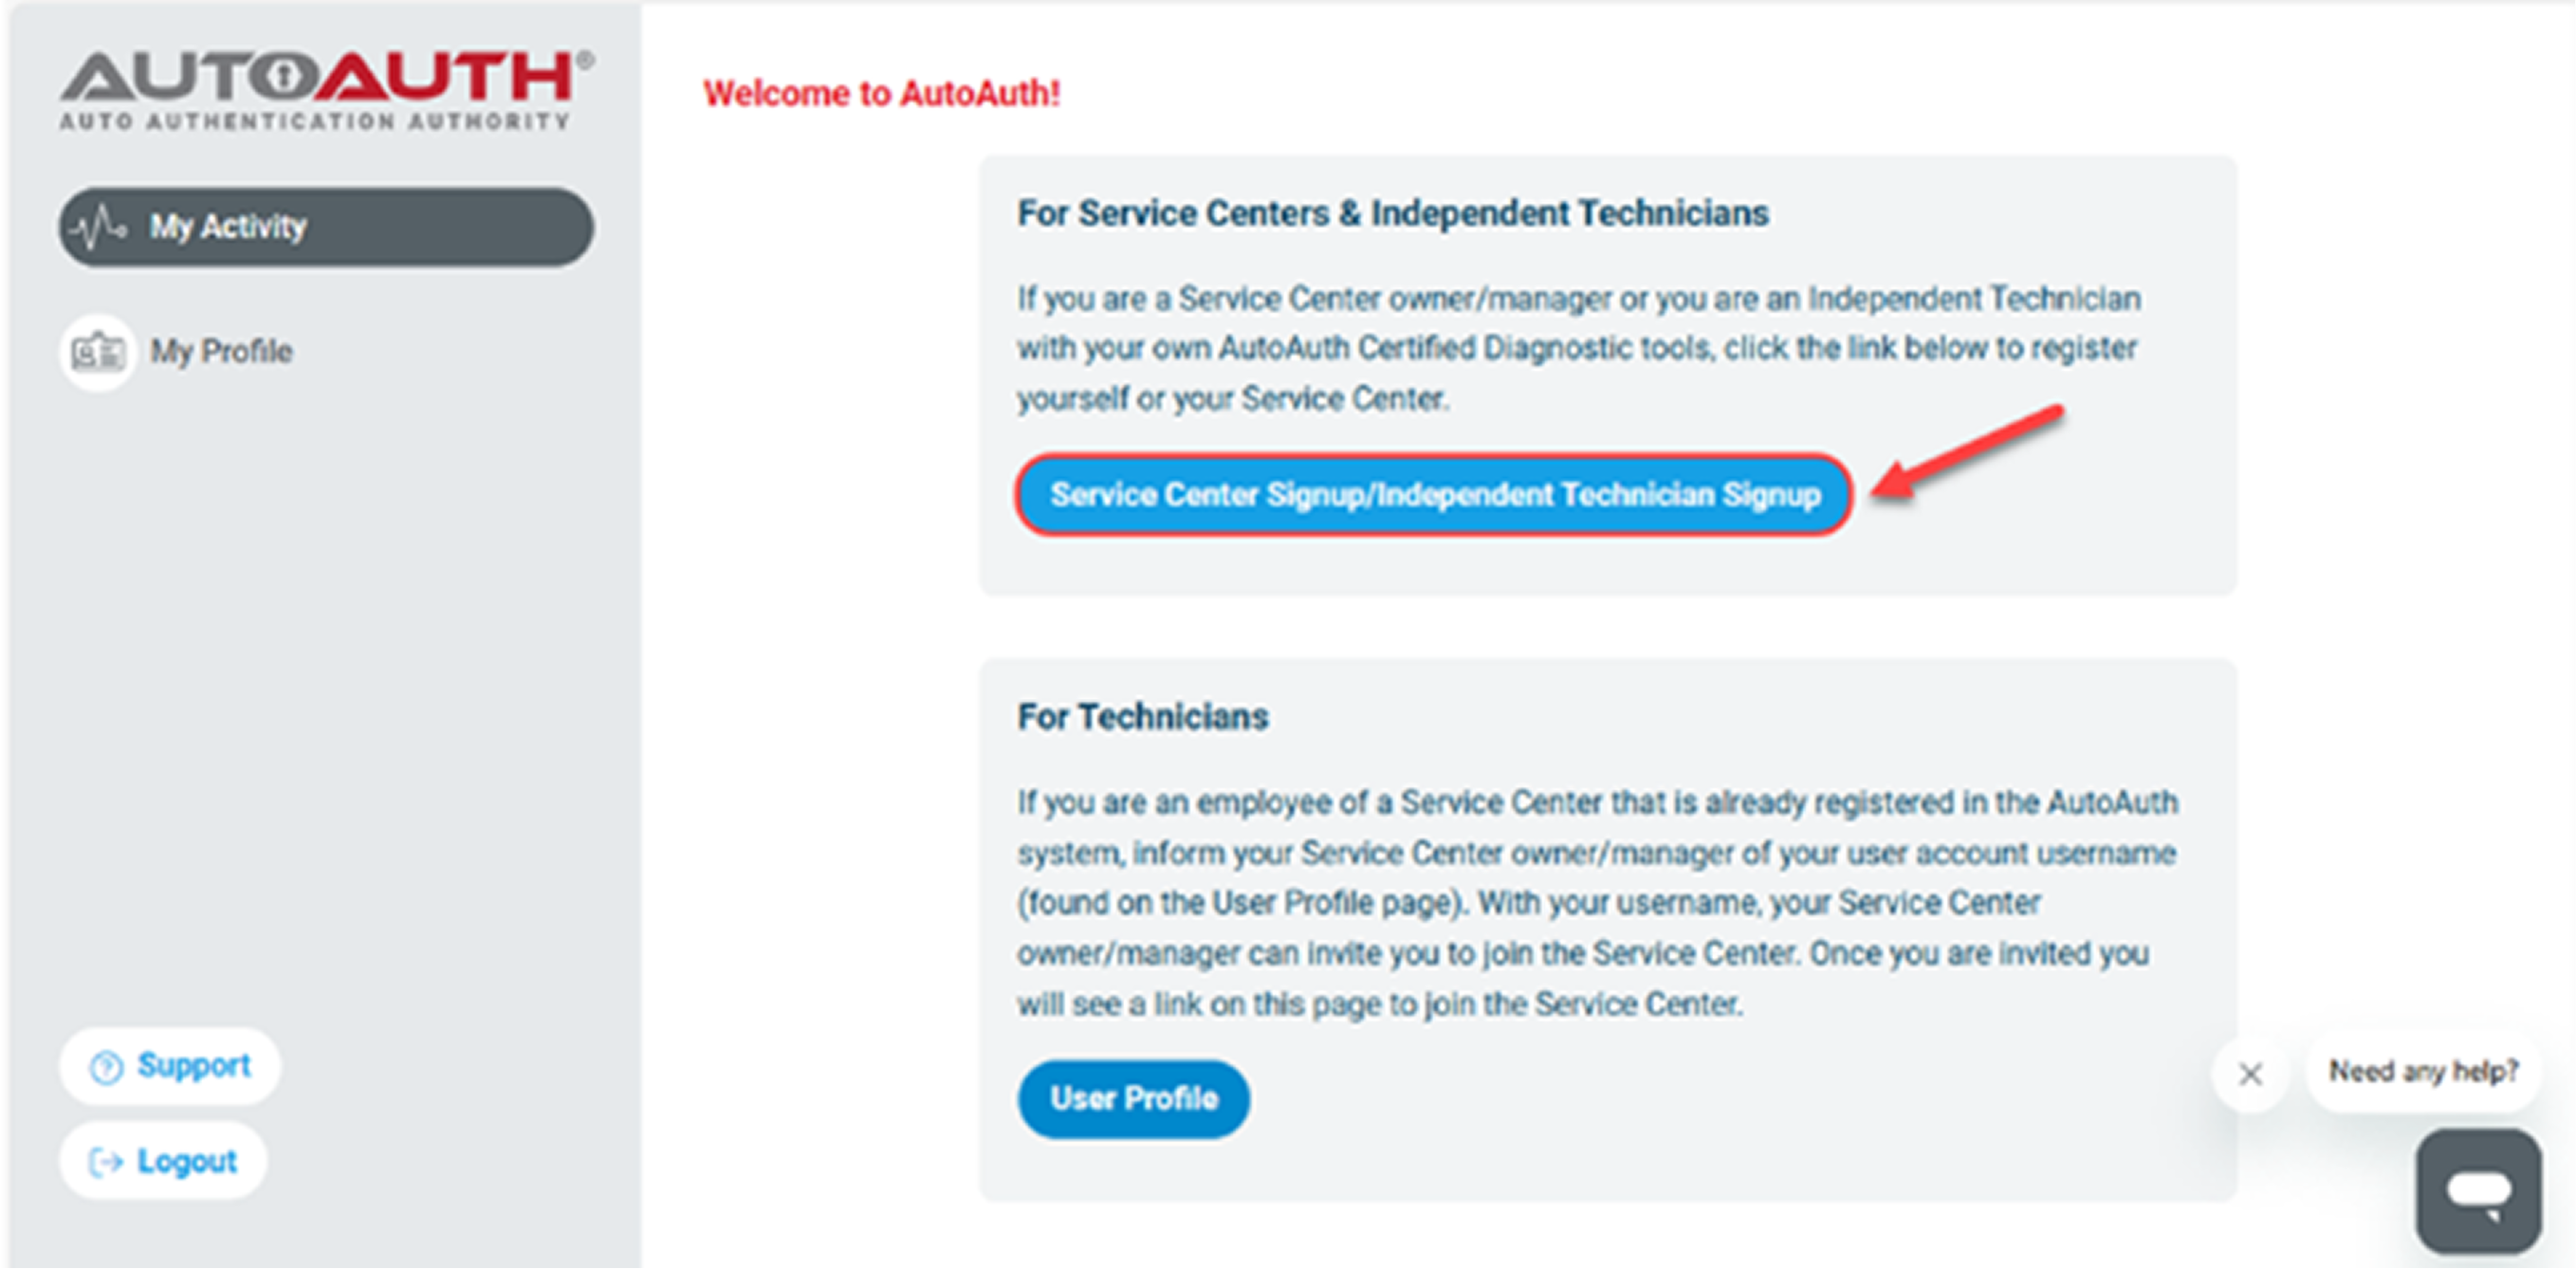
Task: Click the My Profile badge icon
Action: coord(96,351)
